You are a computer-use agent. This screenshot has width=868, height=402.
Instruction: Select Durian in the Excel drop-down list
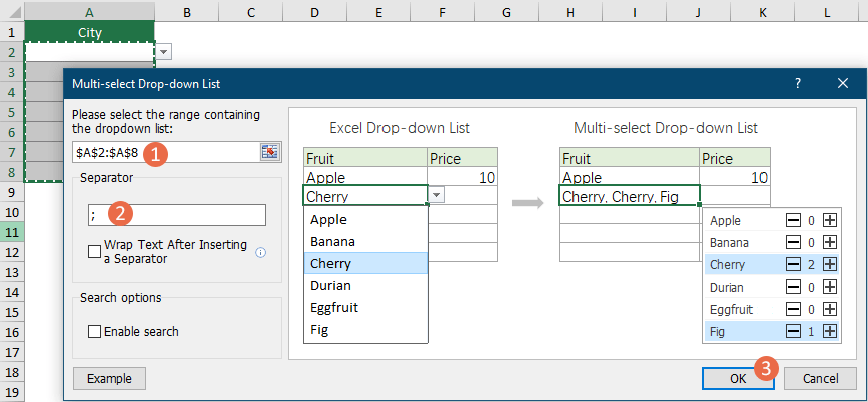point(366,286)
